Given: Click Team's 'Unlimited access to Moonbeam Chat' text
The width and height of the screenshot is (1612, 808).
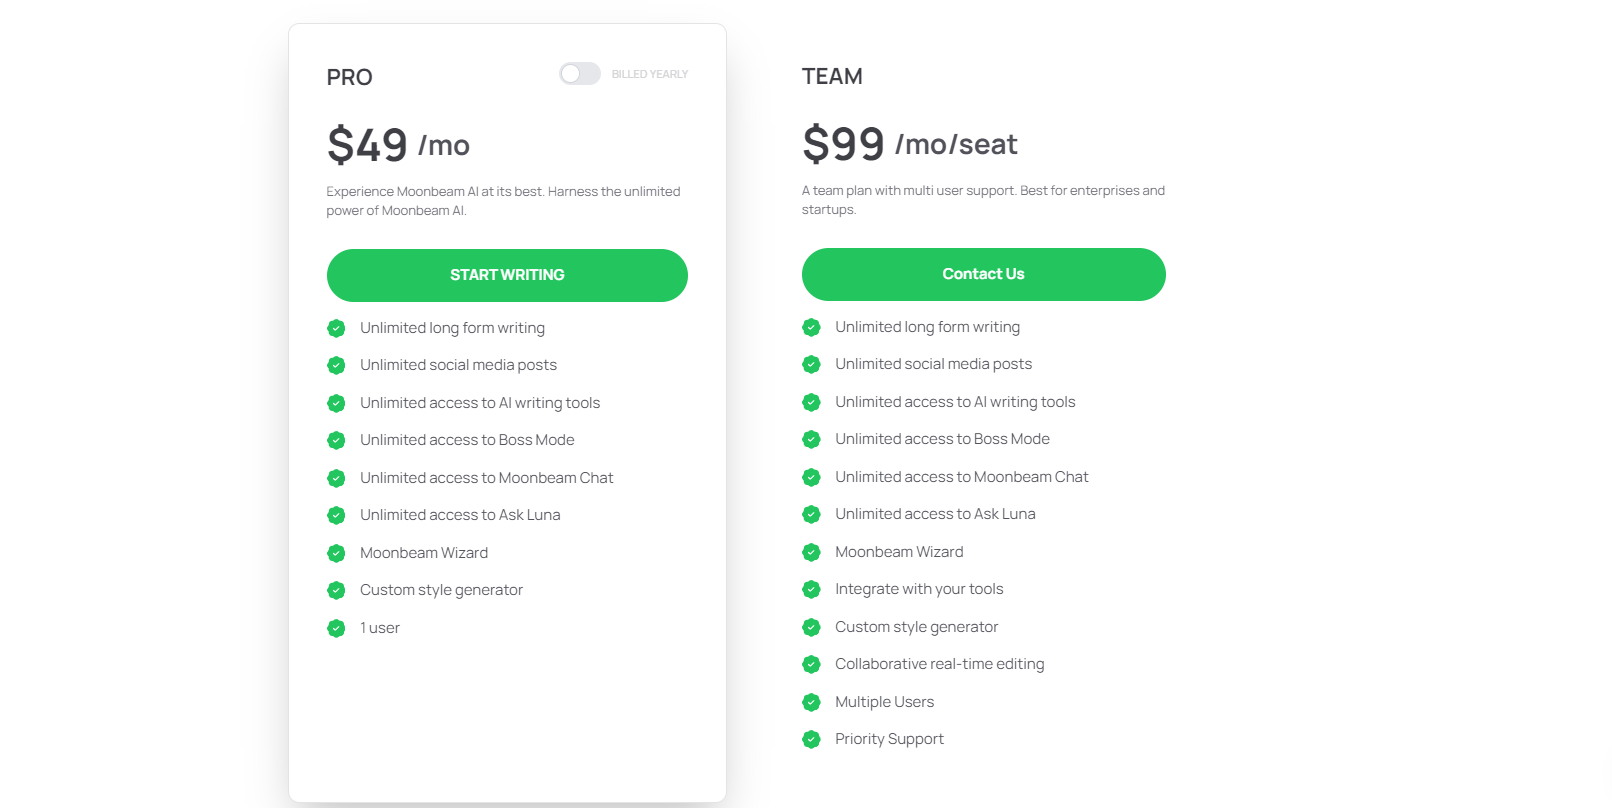Looking at the screenshot, I should [961, 477].
